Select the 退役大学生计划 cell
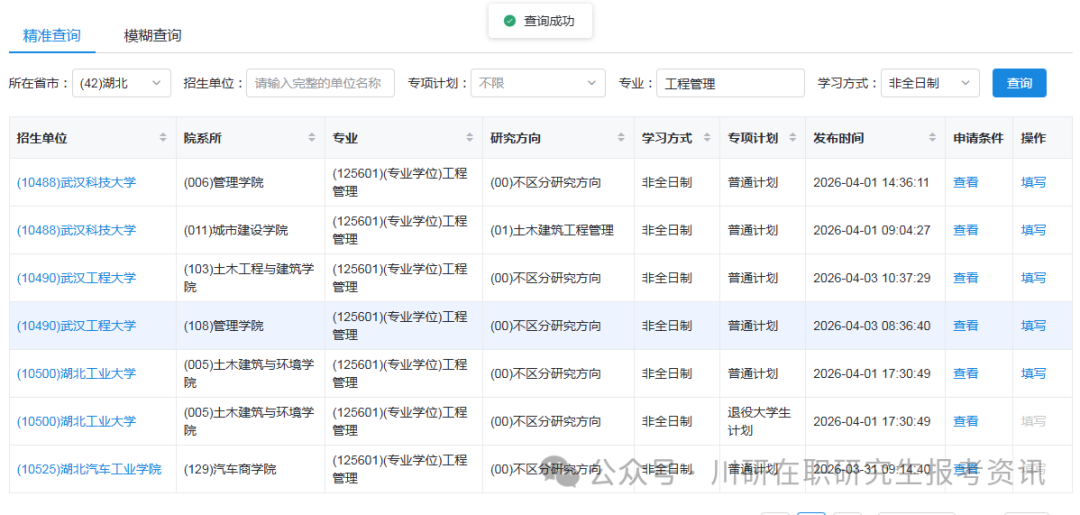The image size is (1080, 515). tap(760, 421)
